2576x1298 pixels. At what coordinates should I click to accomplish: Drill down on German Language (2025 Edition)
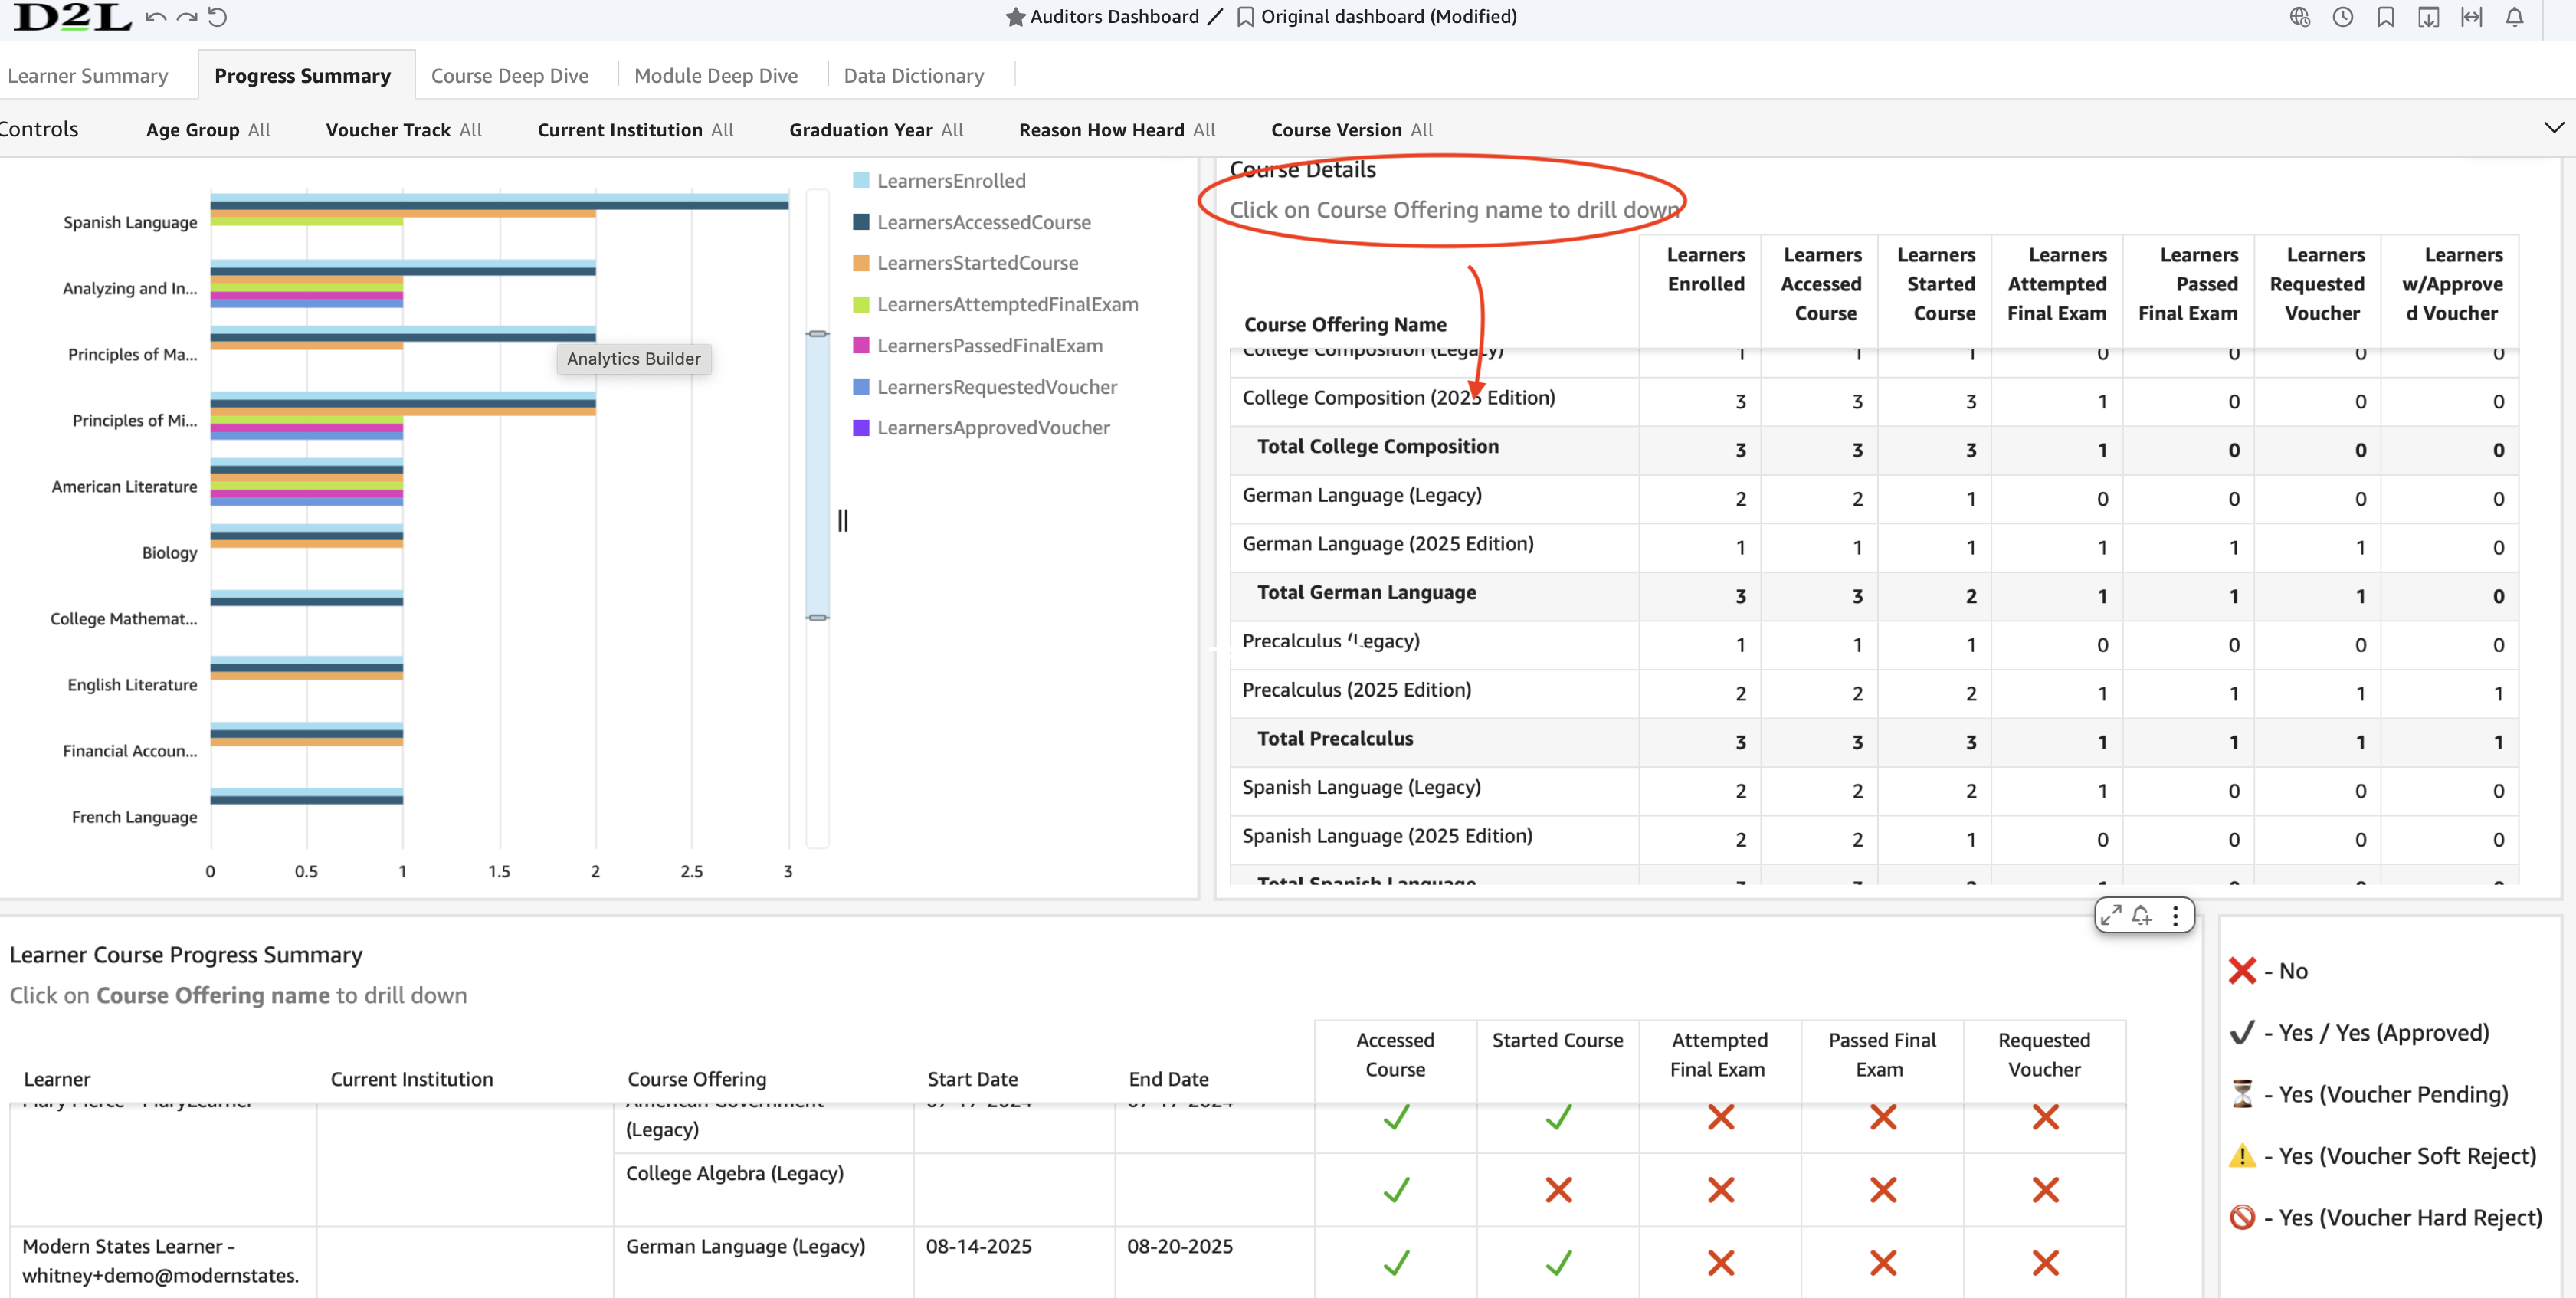(1387, 543)
